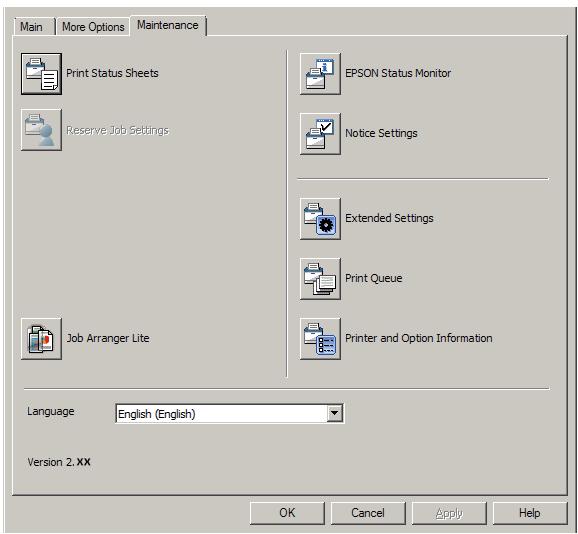Open the Help button
578x534 pixels.
click(530, 513)
